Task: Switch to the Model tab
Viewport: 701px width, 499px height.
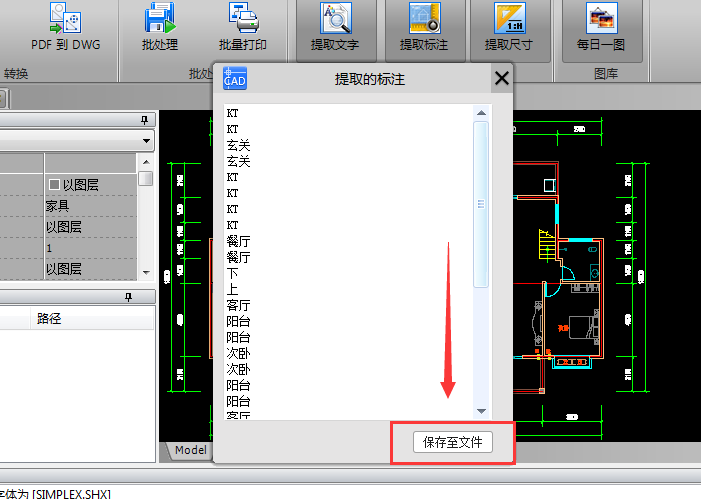Action: coord(190,450)
